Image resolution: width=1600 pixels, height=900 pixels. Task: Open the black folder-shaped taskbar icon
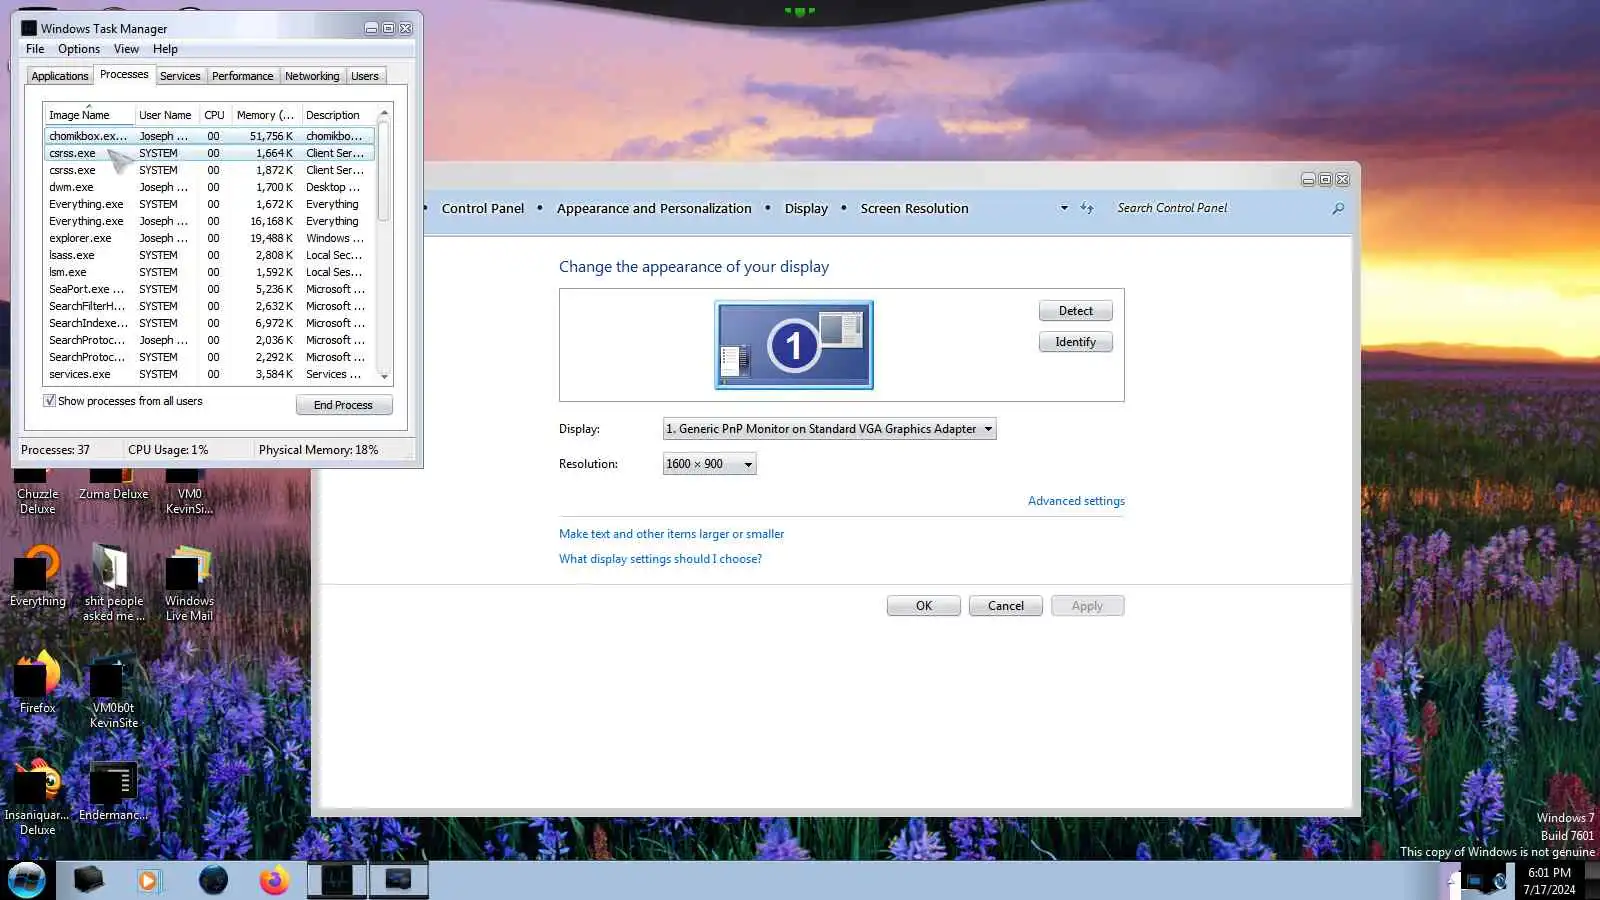pos(88,880)
